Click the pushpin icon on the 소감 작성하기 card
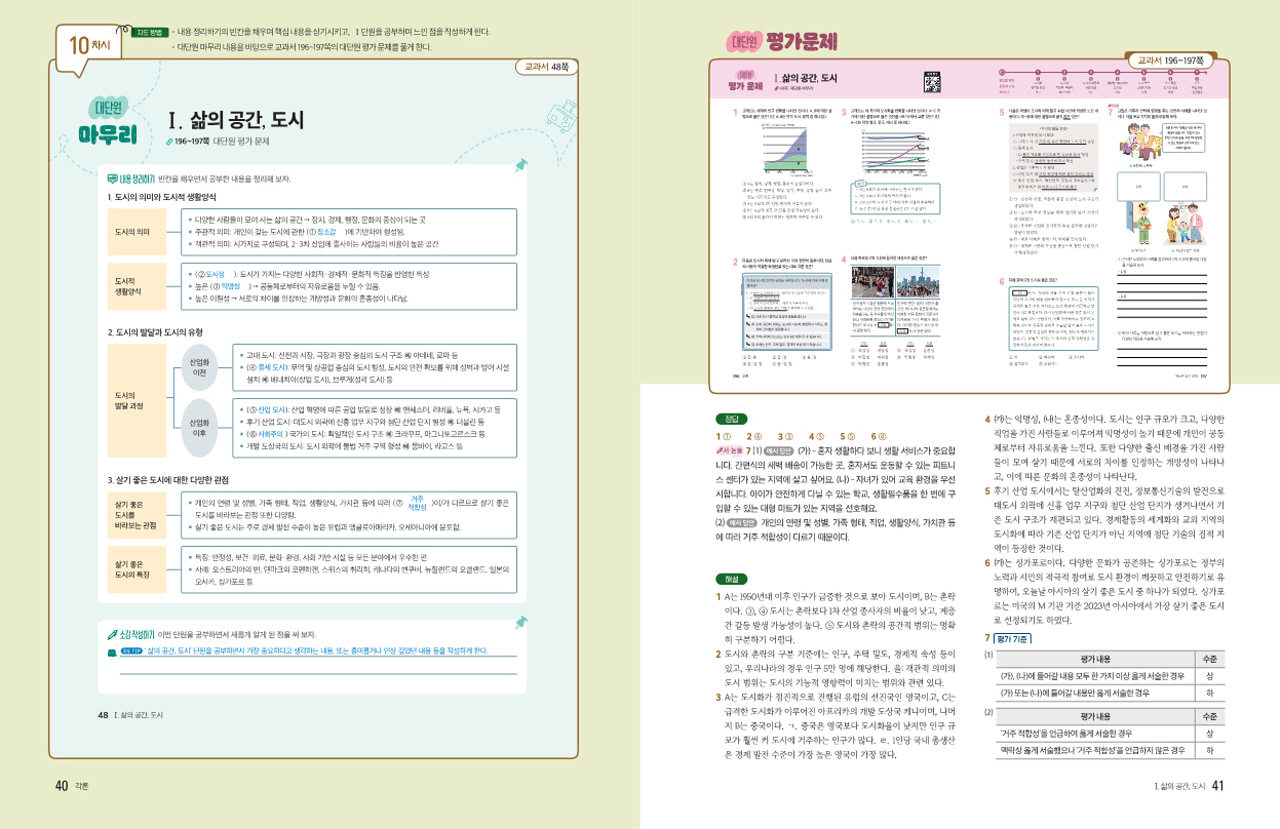Screen dimensions: 1280x829 521,621
